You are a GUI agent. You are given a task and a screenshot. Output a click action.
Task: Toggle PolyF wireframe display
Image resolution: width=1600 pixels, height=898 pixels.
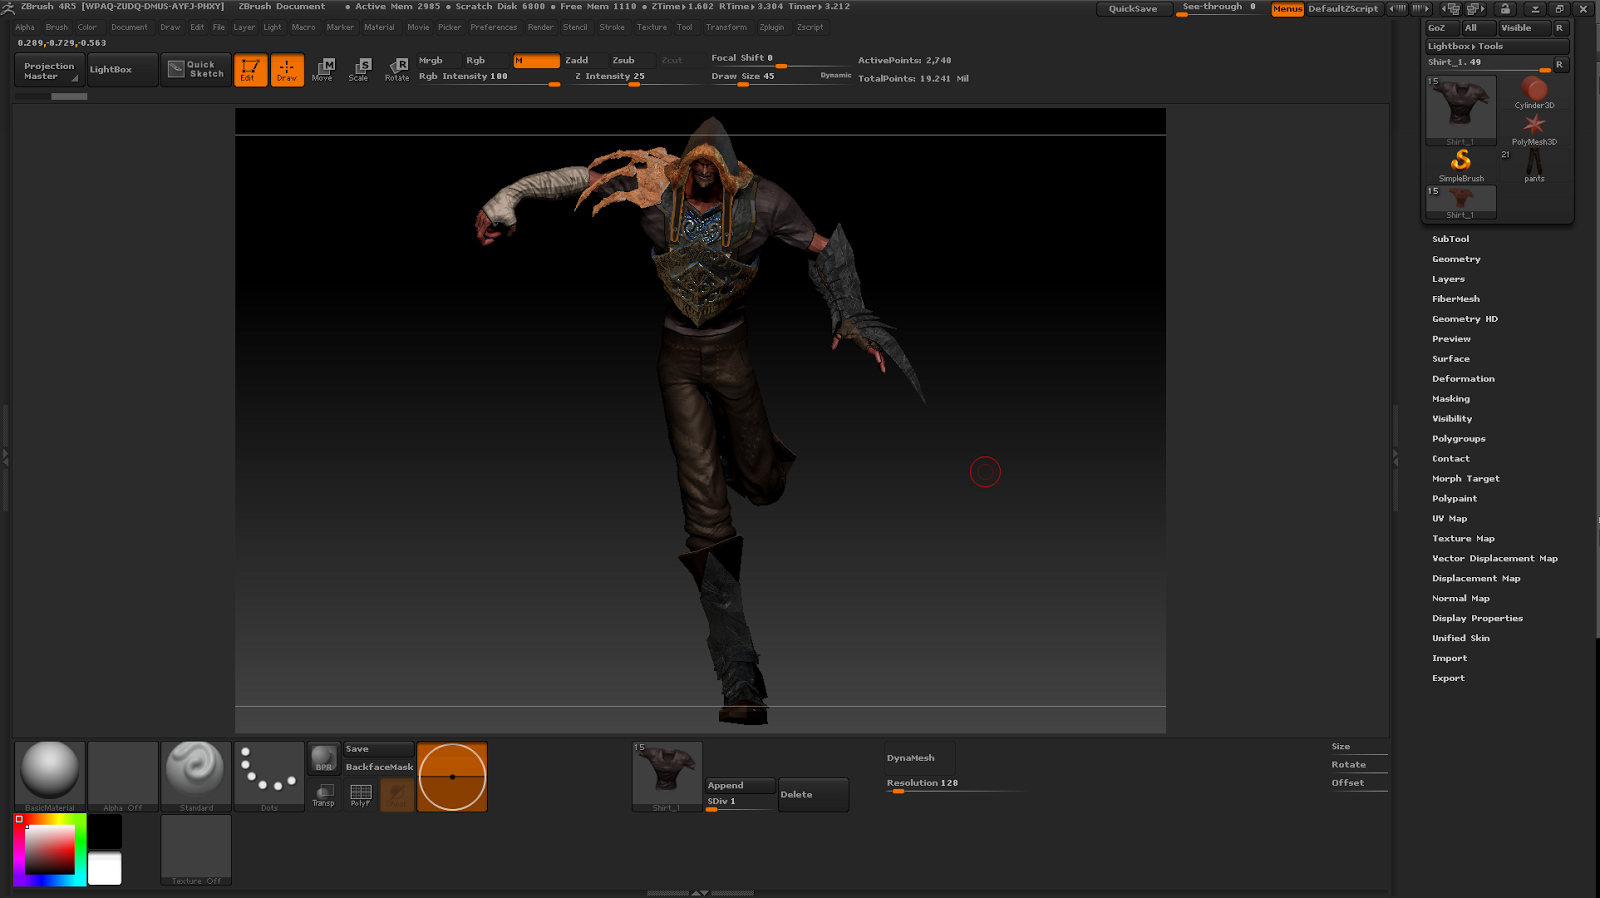coord(360,794)
